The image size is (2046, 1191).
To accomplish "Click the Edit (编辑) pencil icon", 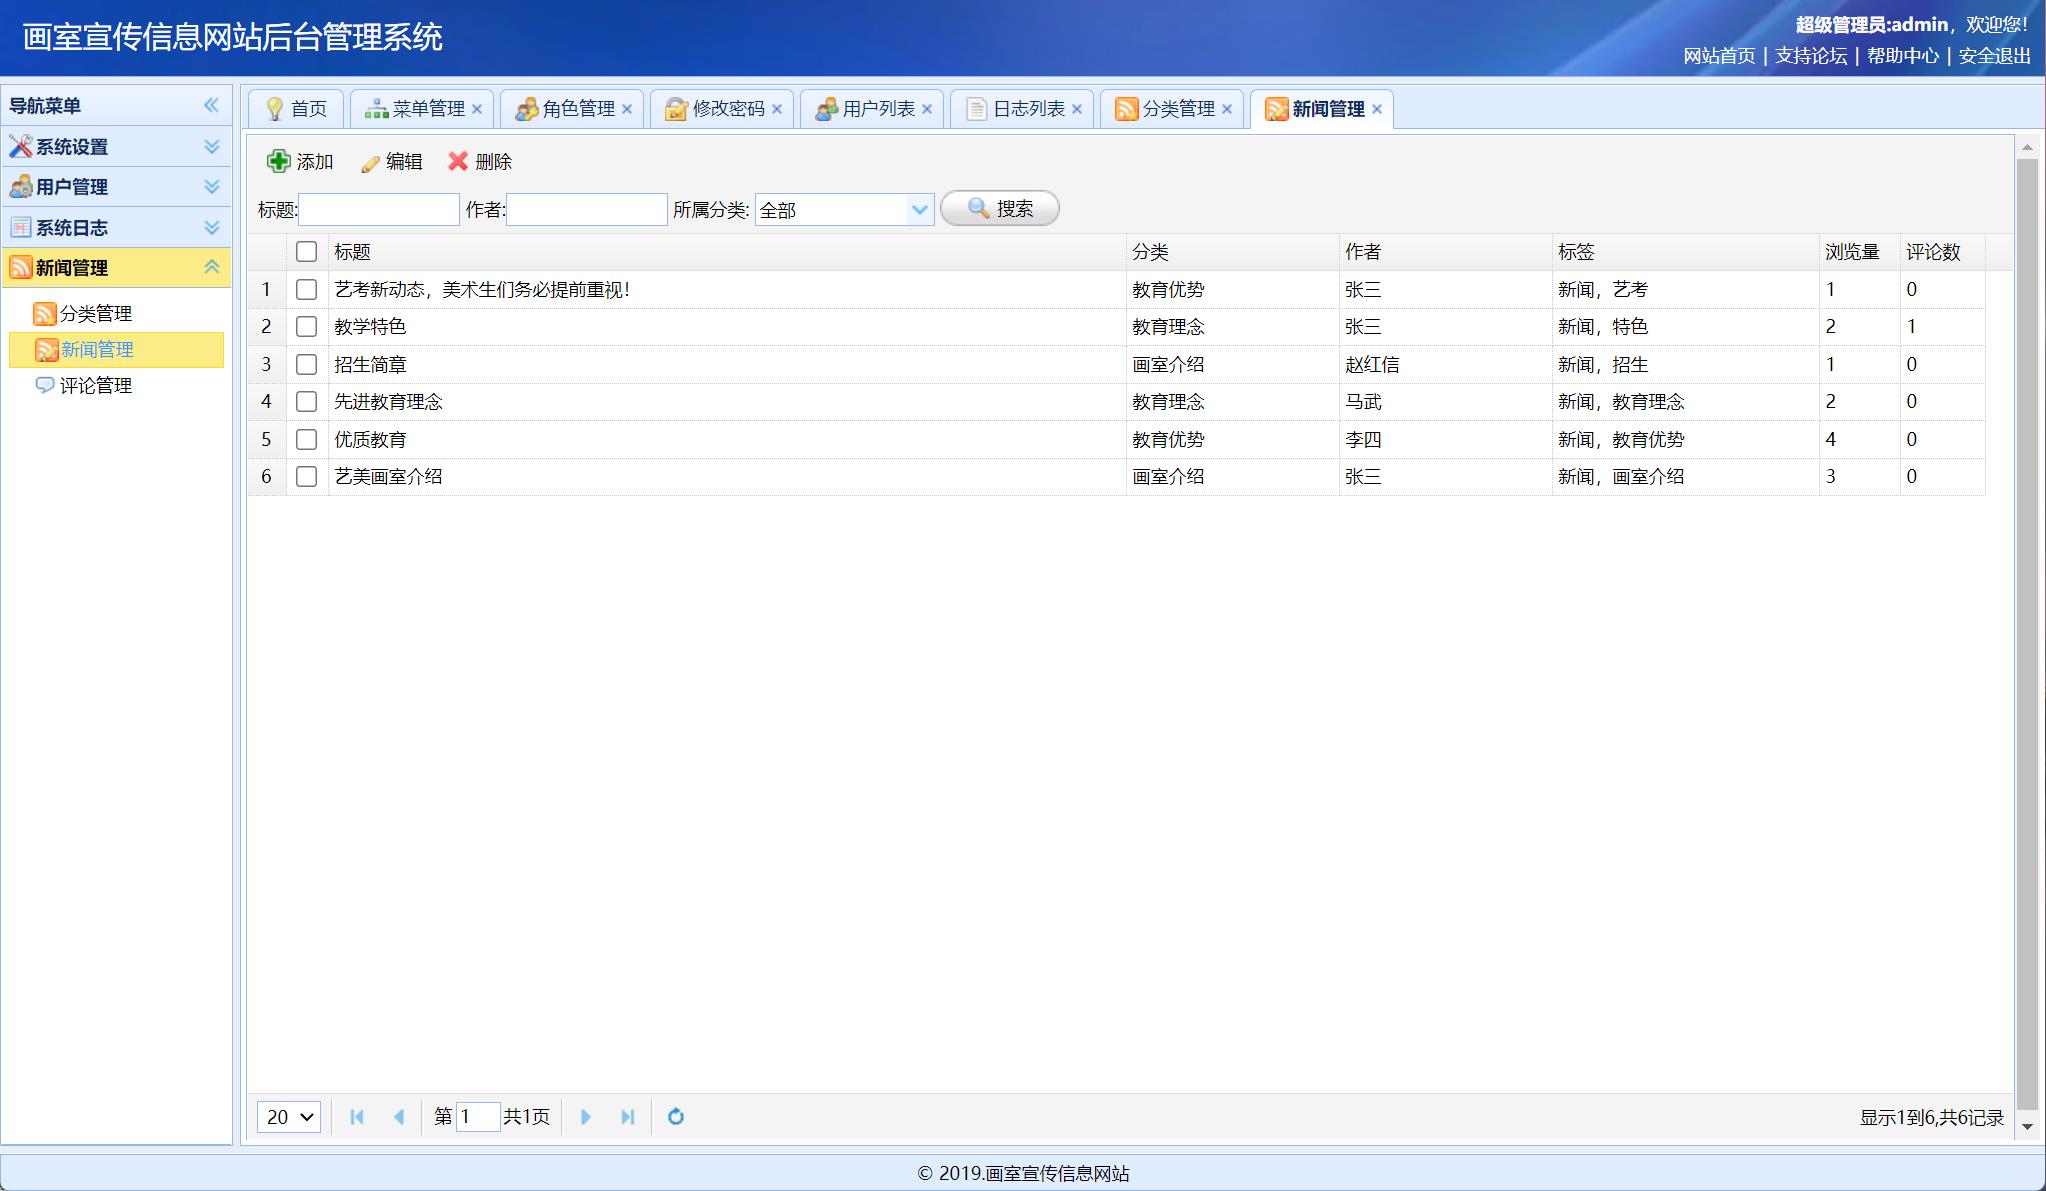I will coord(370,163).
